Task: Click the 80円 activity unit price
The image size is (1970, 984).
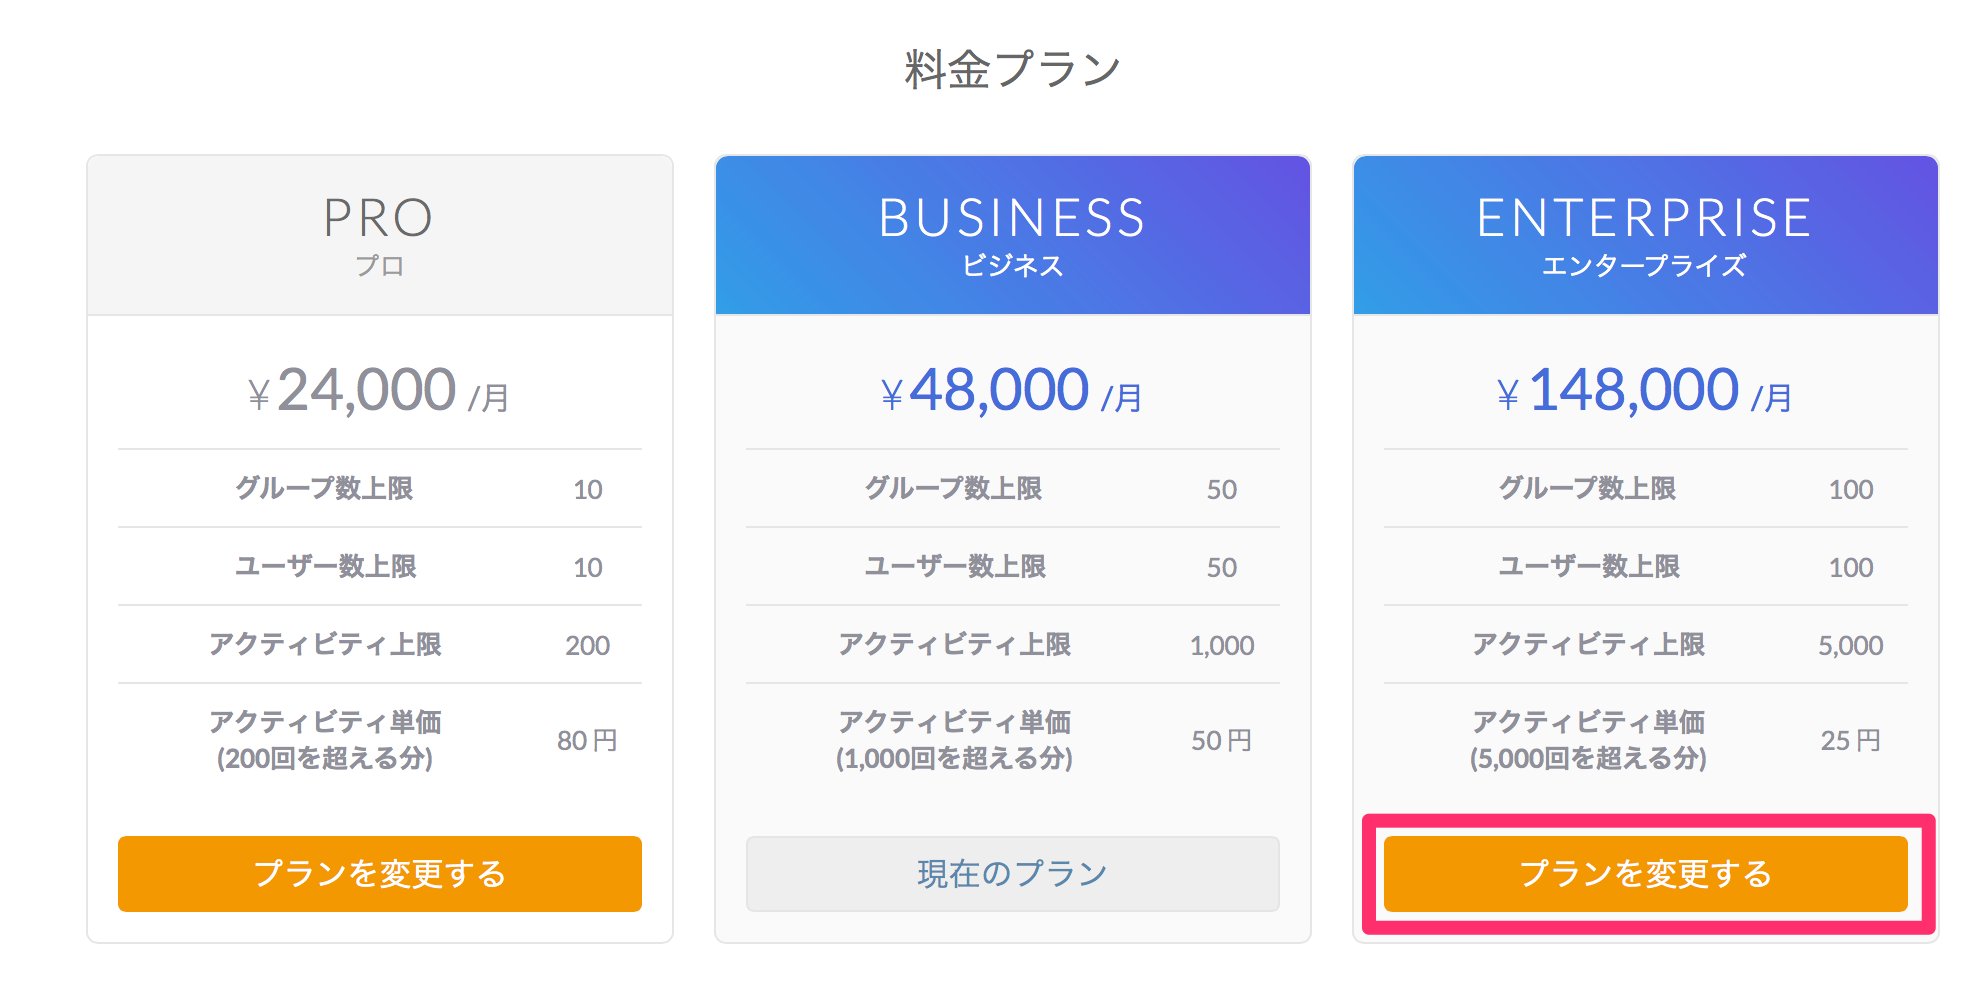Action: (587, 741)
